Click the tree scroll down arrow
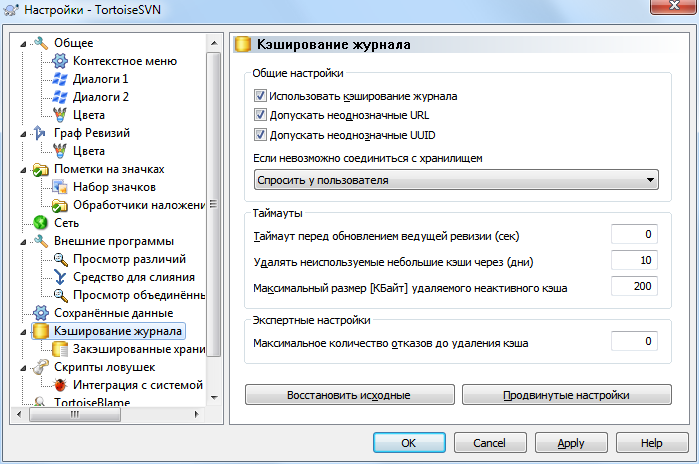This screenshot has width=699, height=464. click(x=214, y=398)
